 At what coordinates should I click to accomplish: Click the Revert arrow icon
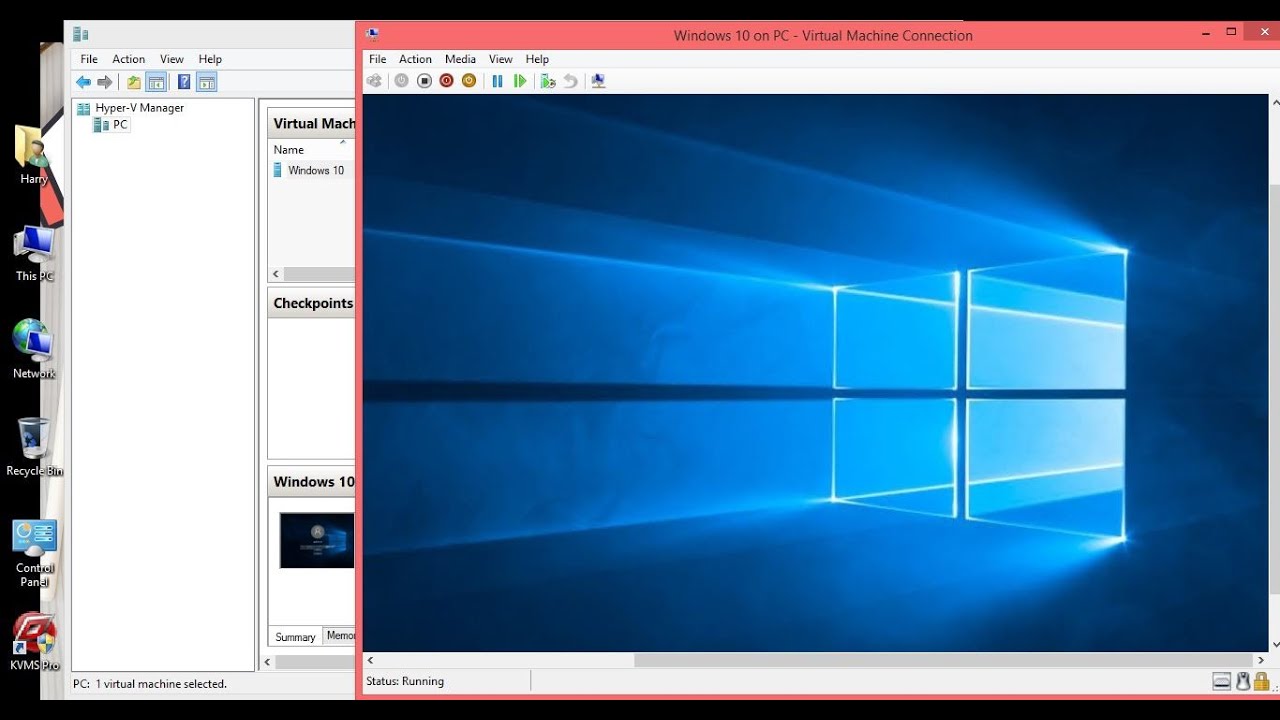[x=570, y=81]
